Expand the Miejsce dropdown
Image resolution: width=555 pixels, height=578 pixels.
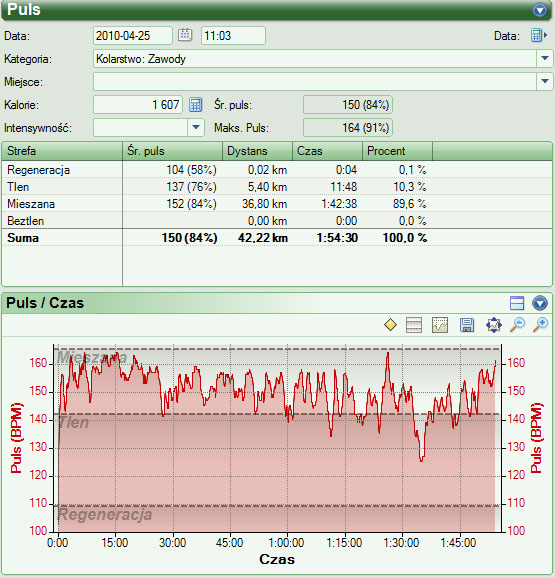(x=545, y=81)
